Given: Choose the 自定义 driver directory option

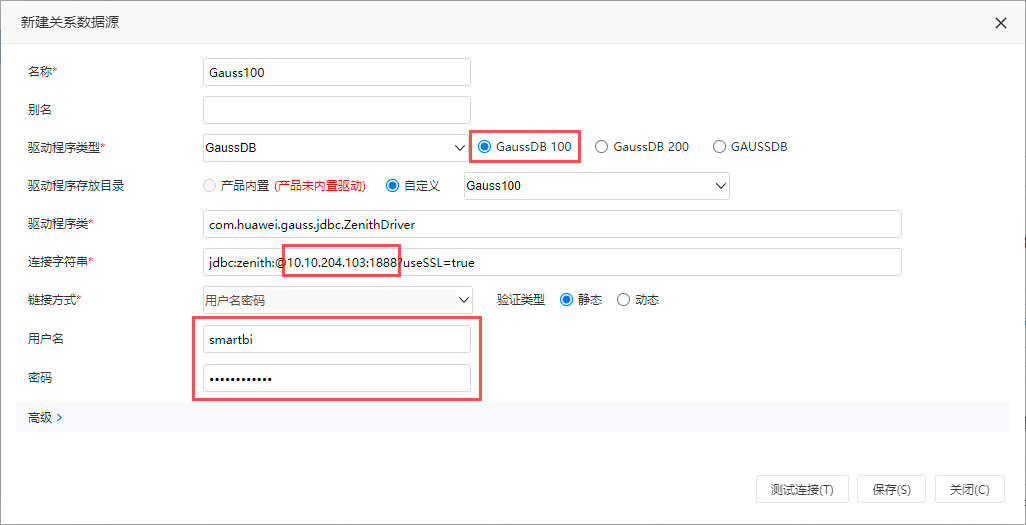Looking at the screenshot, I should coord(393,186).
